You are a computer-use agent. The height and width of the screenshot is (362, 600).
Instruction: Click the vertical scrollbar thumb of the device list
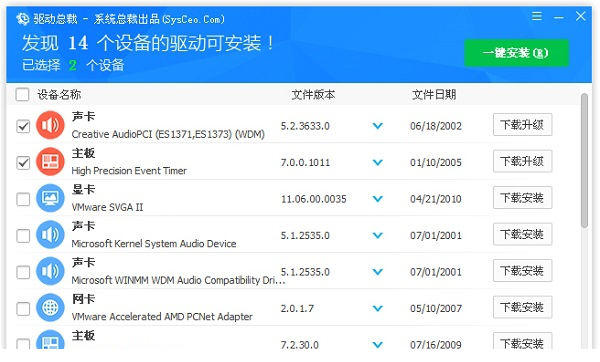[584, 160]
